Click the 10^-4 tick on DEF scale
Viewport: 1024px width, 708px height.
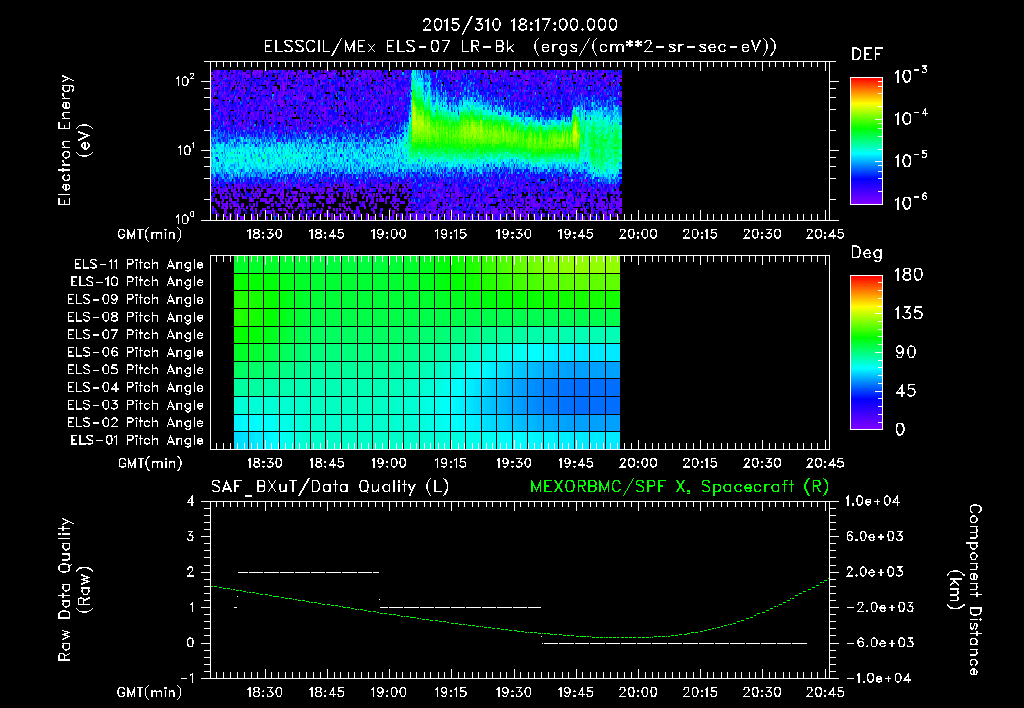[x=911, y=118]
